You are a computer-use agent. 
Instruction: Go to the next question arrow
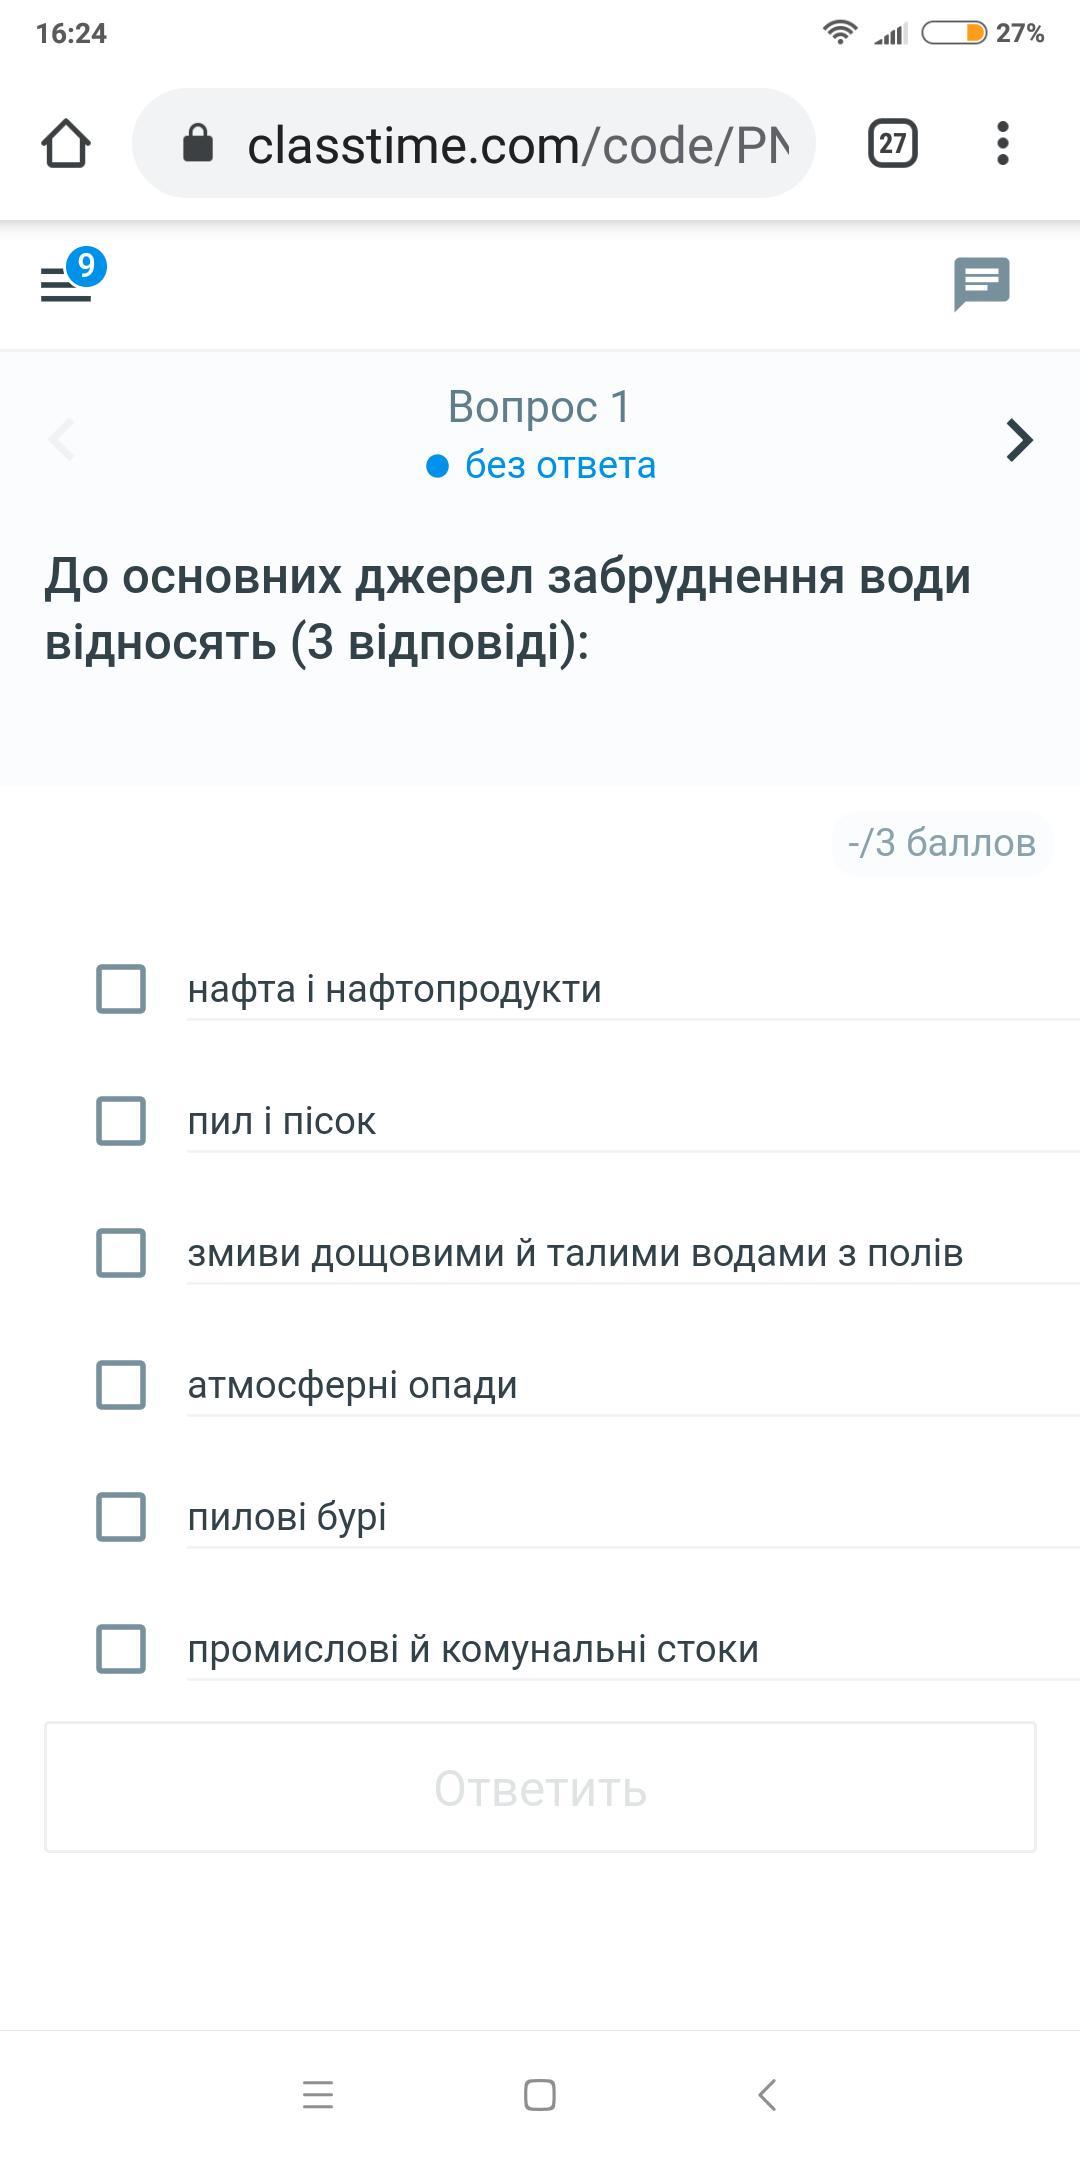(x=1018, y=439)
